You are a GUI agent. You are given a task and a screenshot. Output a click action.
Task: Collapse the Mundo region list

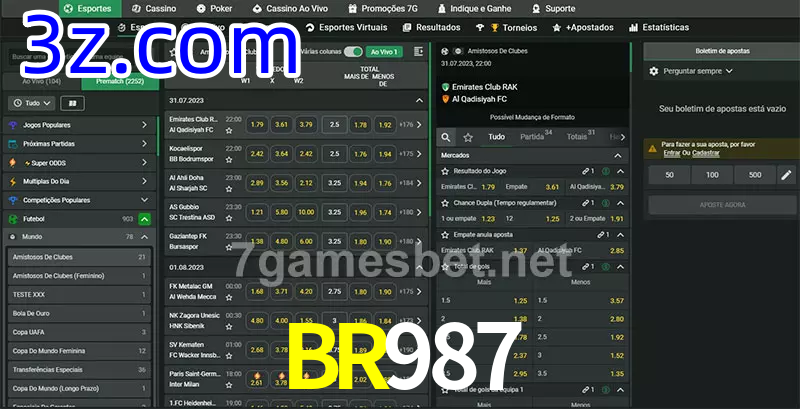click(144, 237)
